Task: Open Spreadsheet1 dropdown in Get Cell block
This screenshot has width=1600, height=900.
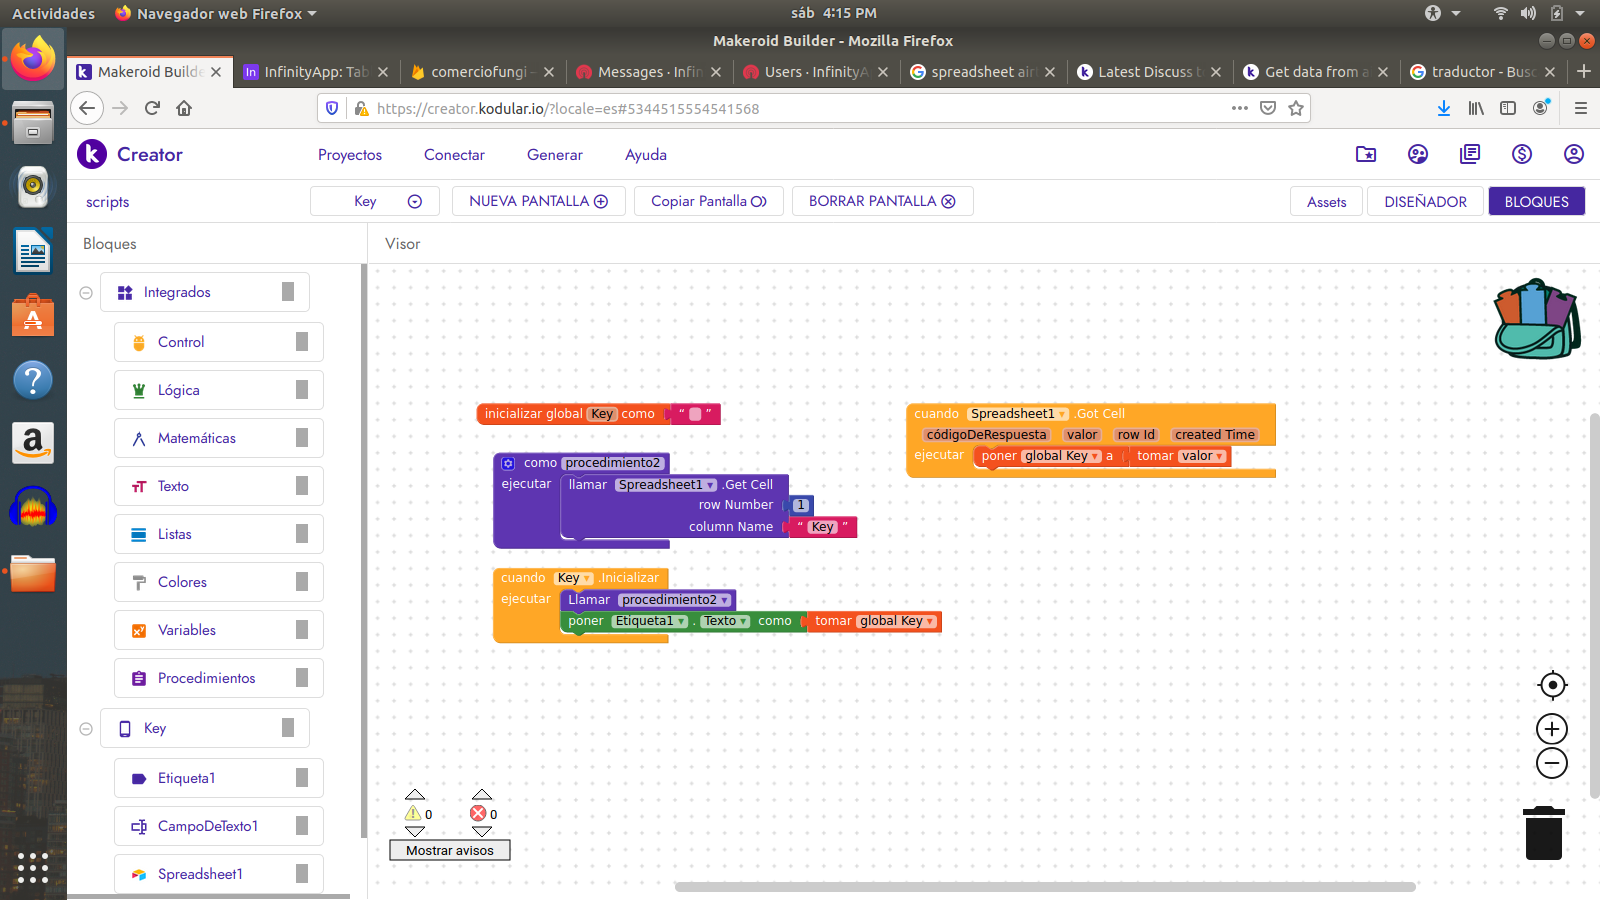Action: click(x=710, y=485)
